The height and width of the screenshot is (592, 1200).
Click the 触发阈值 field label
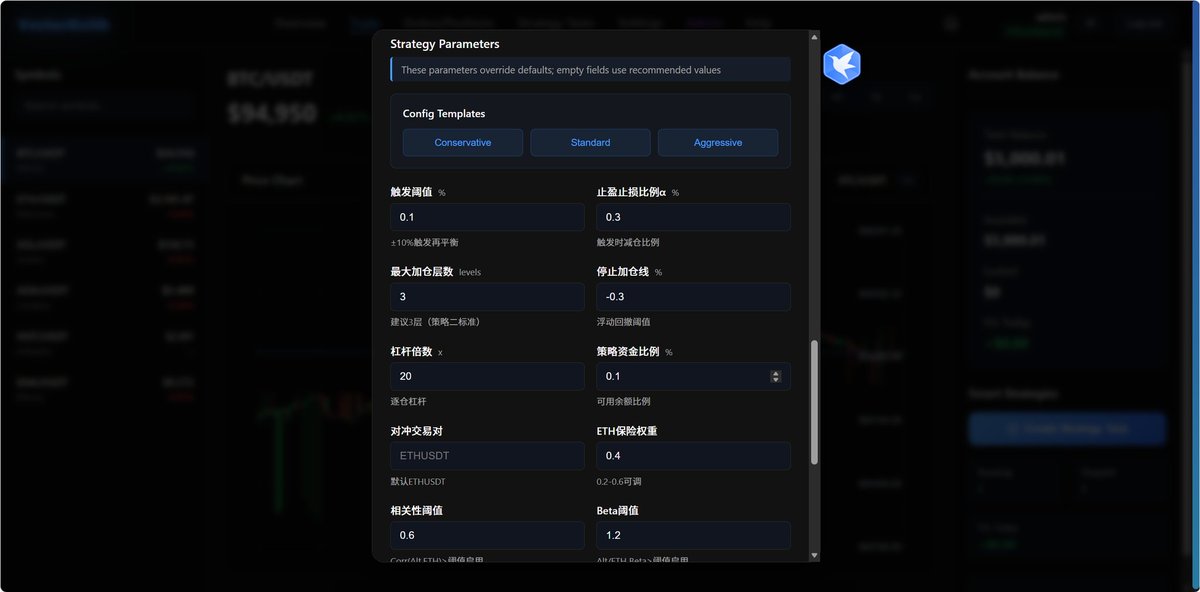coord(411,191)
